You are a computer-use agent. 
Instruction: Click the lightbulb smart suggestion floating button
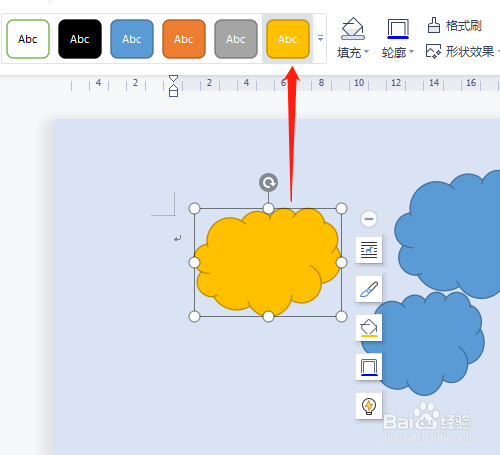pos(369,406)
